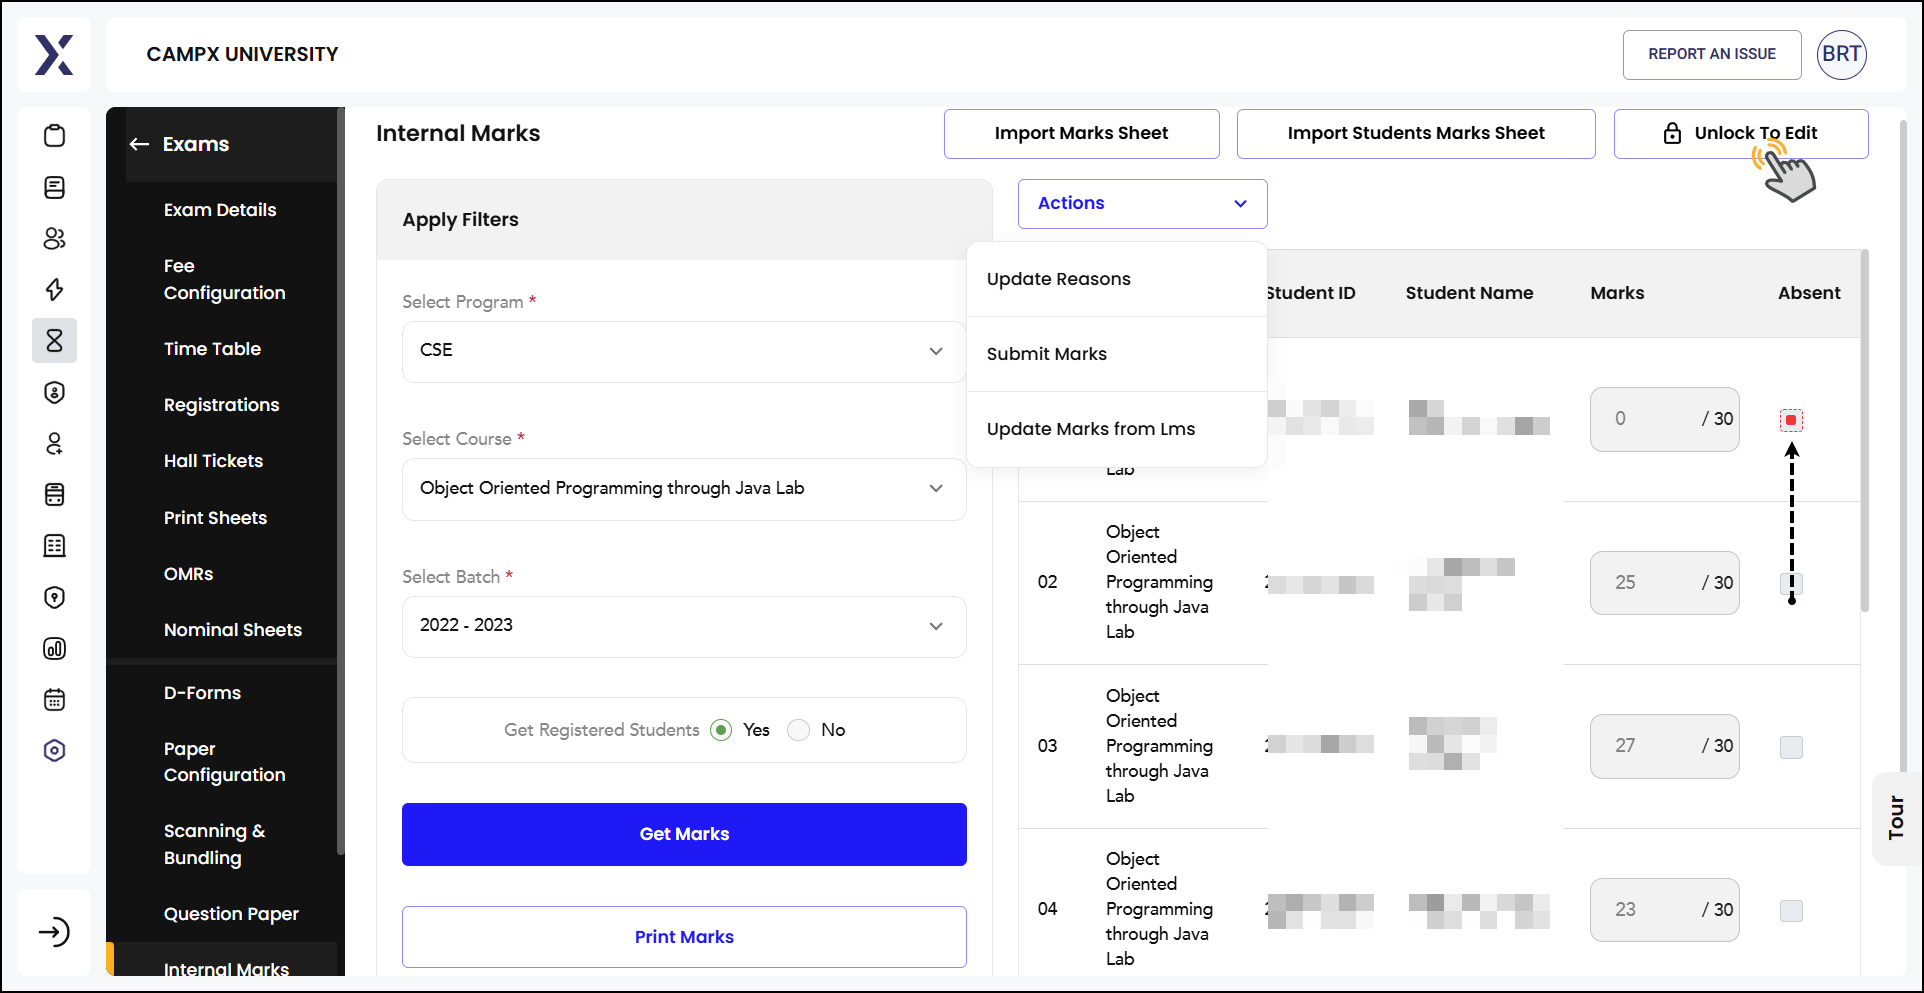Open the bus transport icon in left rail
The height and width of the screenshot is (993, 1924).
(x=55, y=494)
